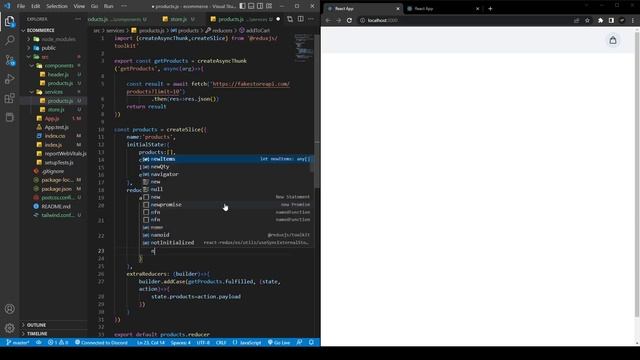The image size is (640, 360).
Task: Open the Extensions view
Action: 10,98
